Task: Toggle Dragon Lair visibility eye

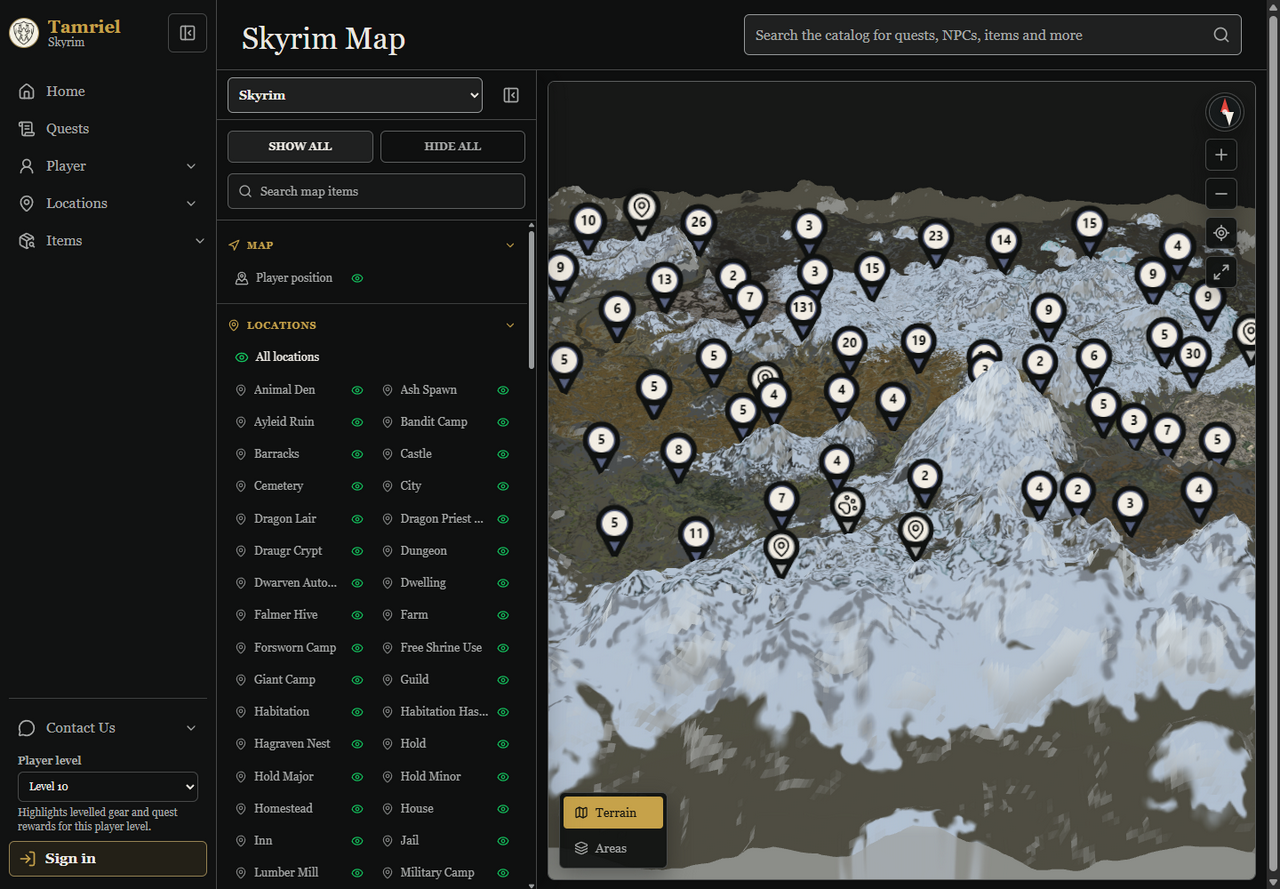Action: tap(357, 519)
